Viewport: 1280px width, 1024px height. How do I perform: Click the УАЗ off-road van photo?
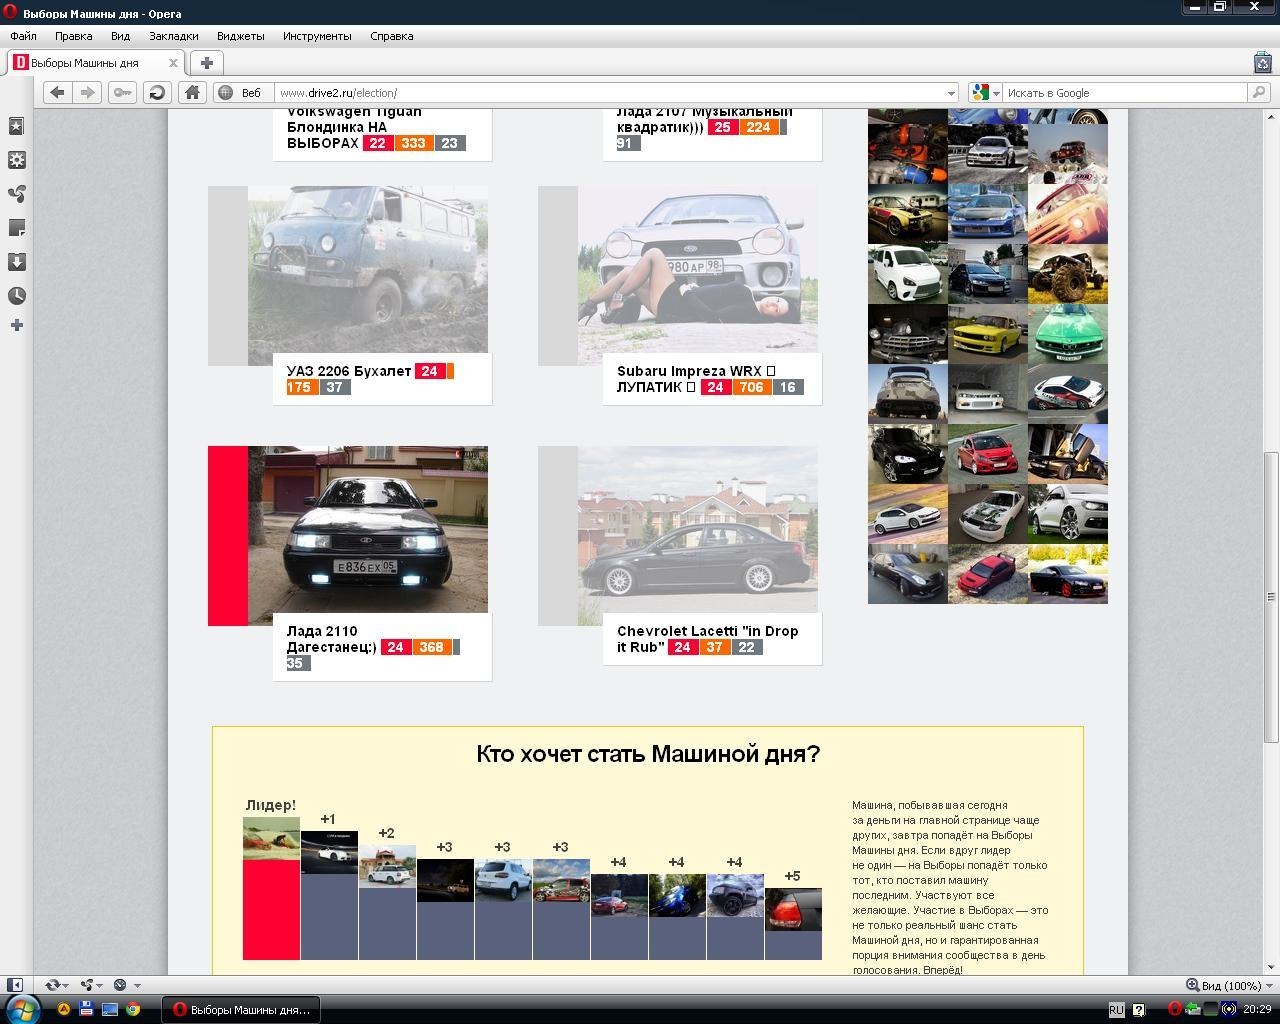pos(368,269)
